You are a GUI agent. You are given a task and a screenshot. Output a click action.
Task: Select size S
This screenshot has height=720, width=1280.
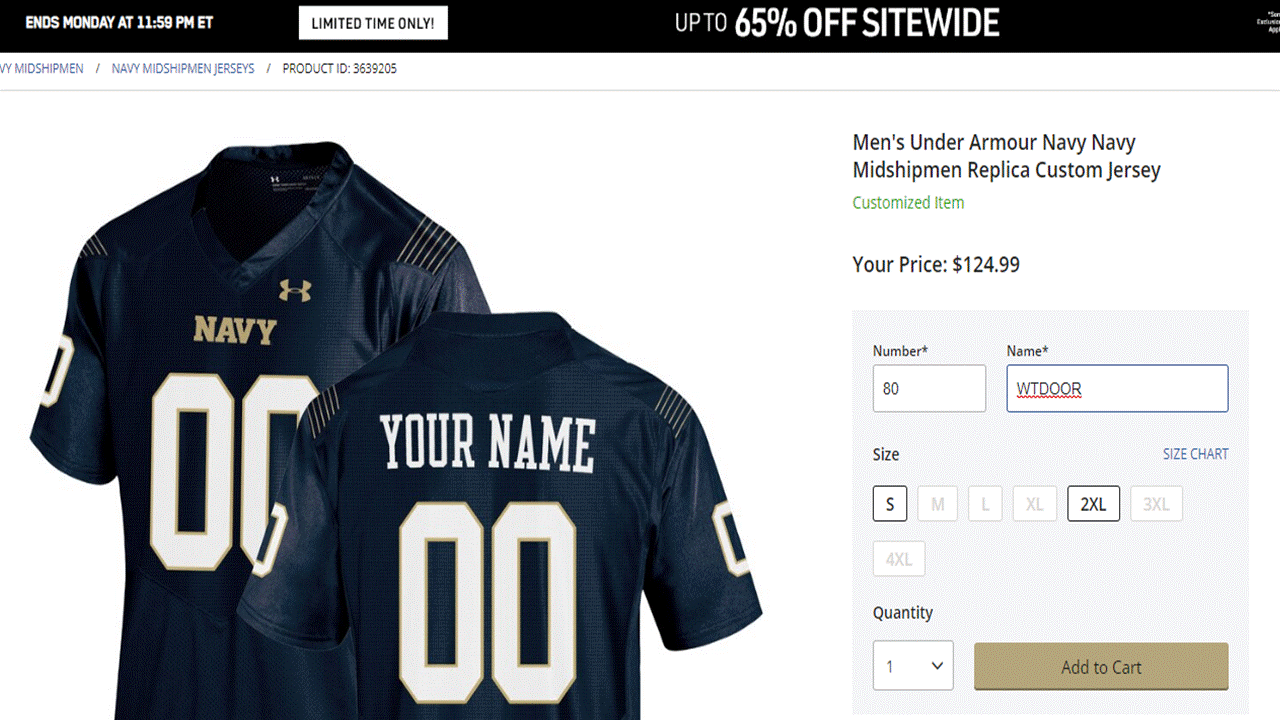click(x=890, y=504)
